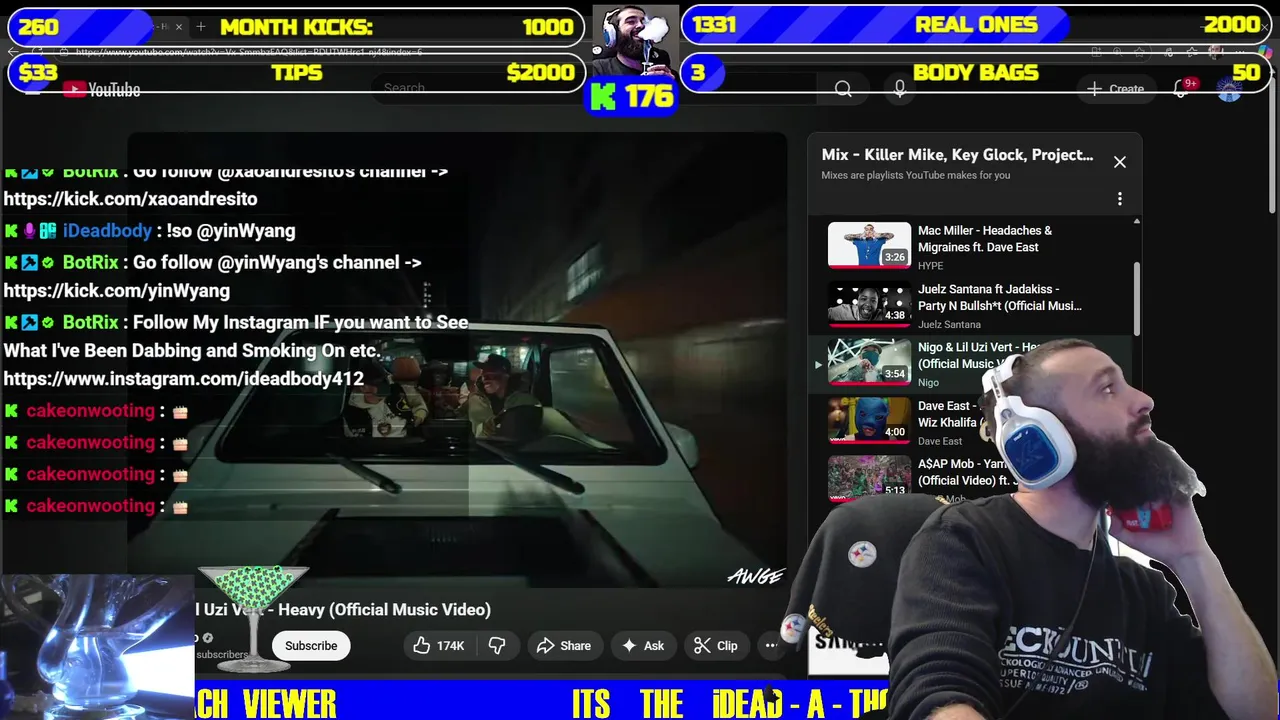The width and height of the screenshot is (1280, 720).
Task: Play Mac Miller Headaches & Migraines thumbnail
Action: [869, 246]
